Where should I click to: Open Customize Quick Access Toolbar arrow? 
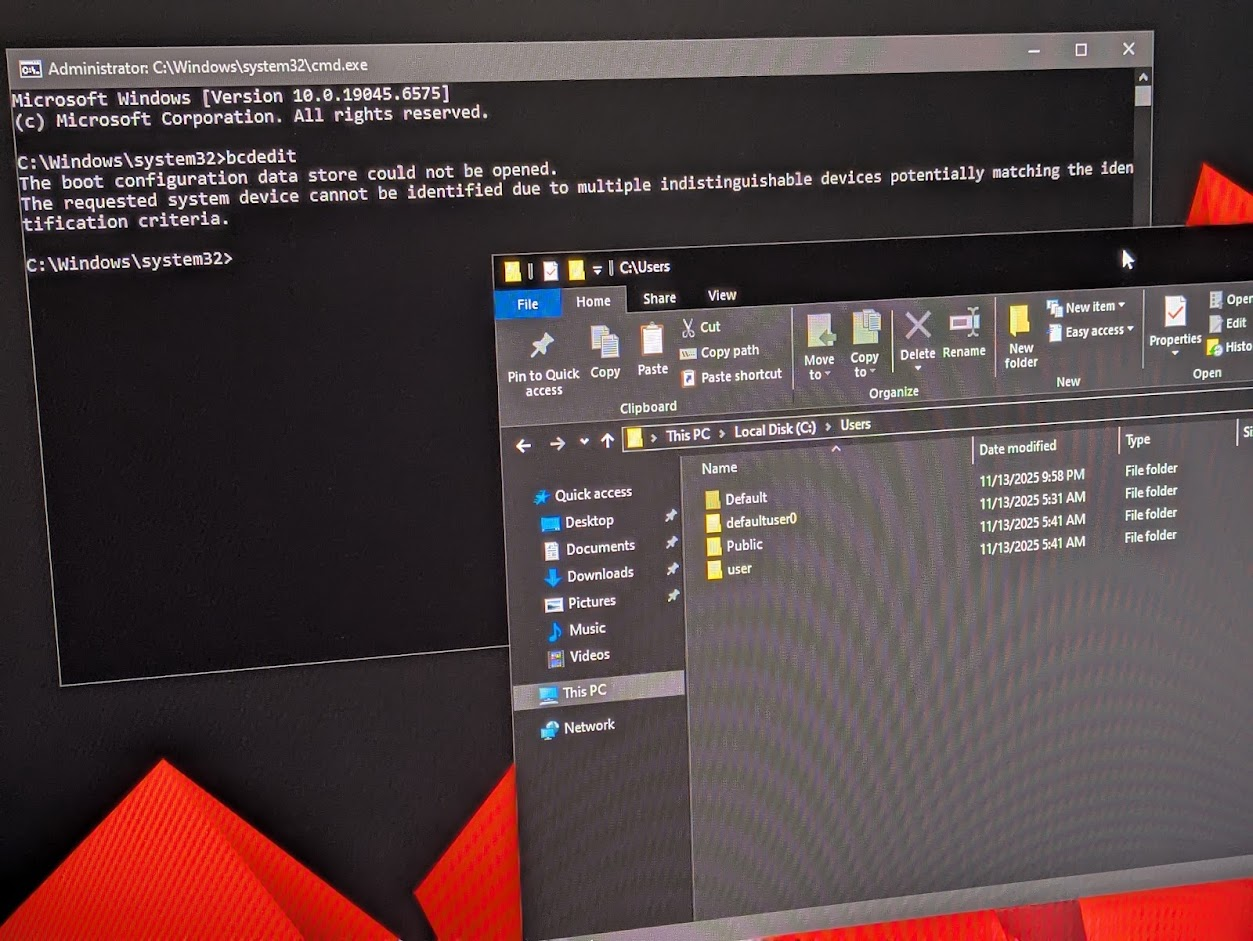click(x=597, y=269)
